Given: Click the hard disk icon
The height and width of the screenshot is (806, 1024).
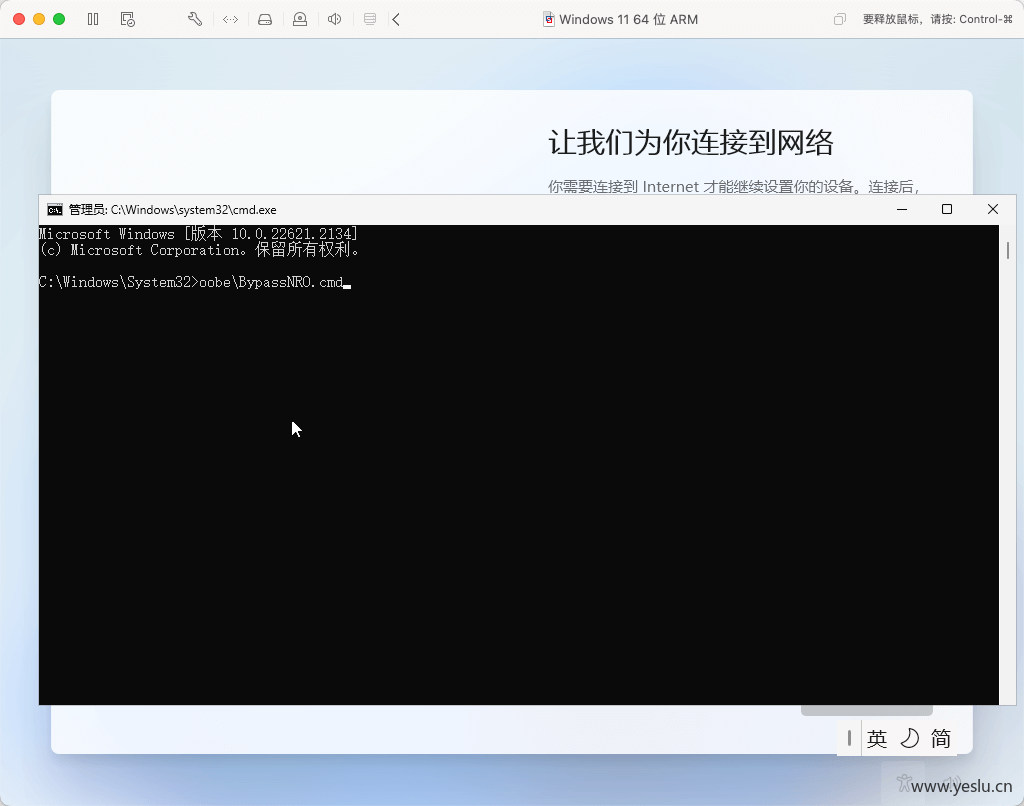Looking at the screenshot, I should tap(265, 19).
